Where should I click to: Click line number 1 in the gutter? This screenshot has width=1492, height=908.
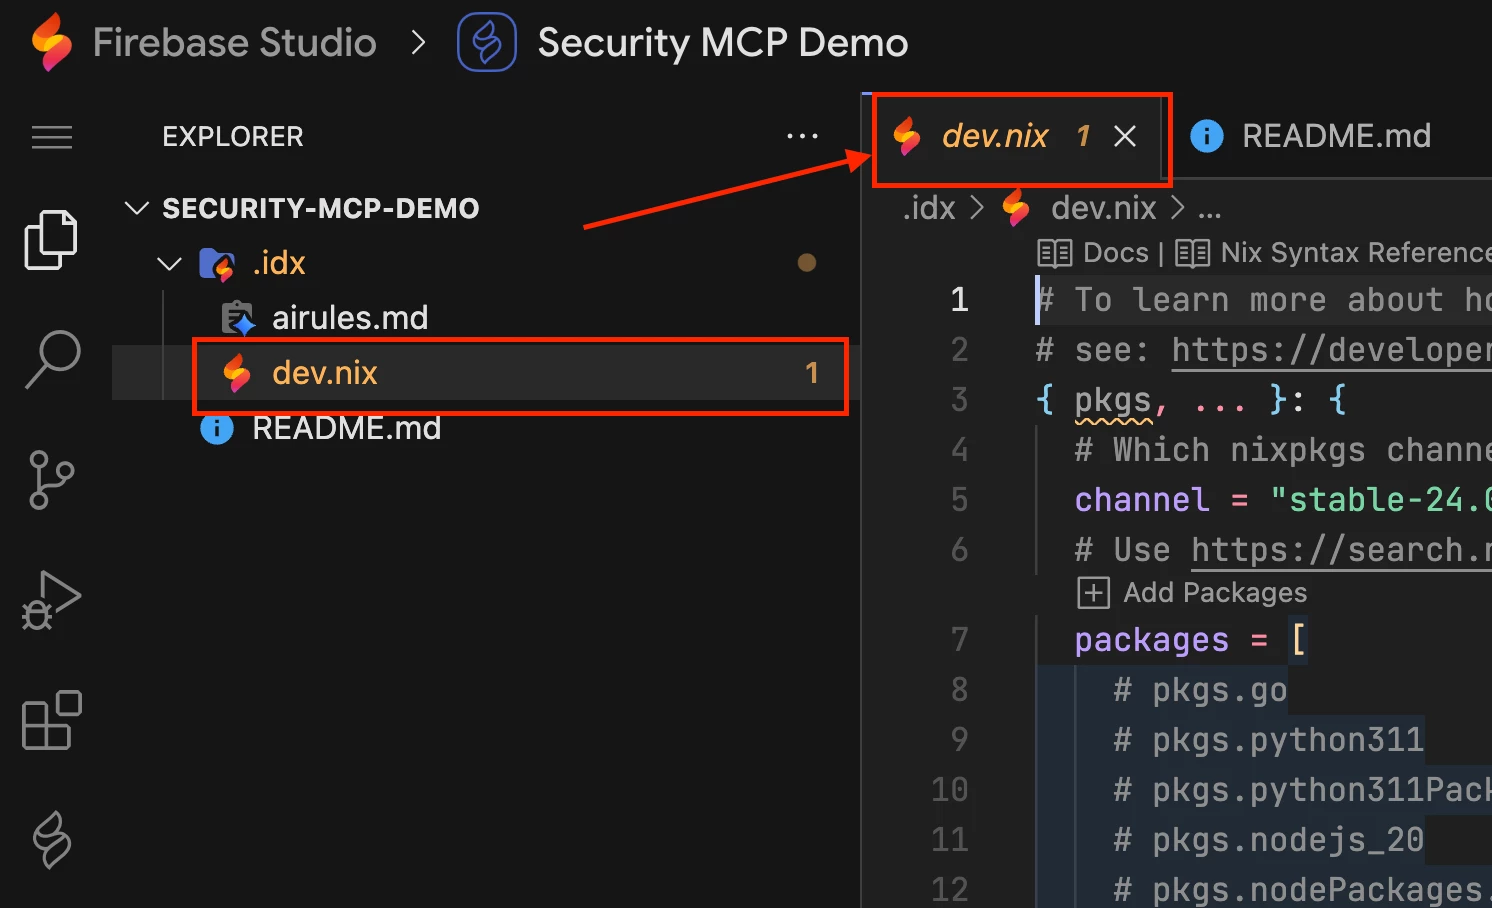[x=960, y=300]
